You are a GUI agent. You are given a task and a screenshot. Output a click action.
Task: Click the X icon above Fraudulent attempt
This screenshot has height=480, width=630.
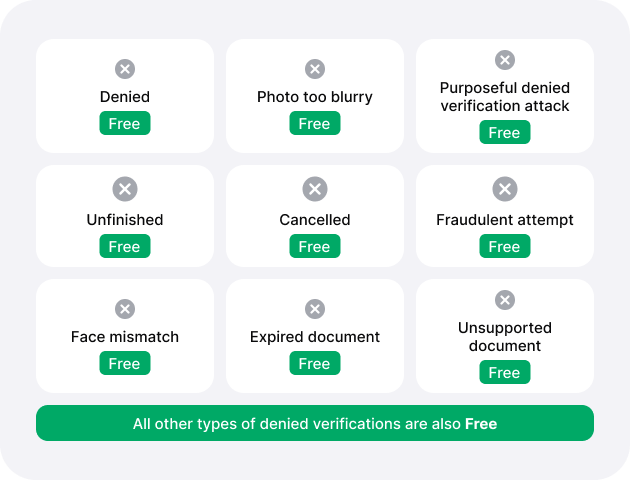[x=505, y=189]
